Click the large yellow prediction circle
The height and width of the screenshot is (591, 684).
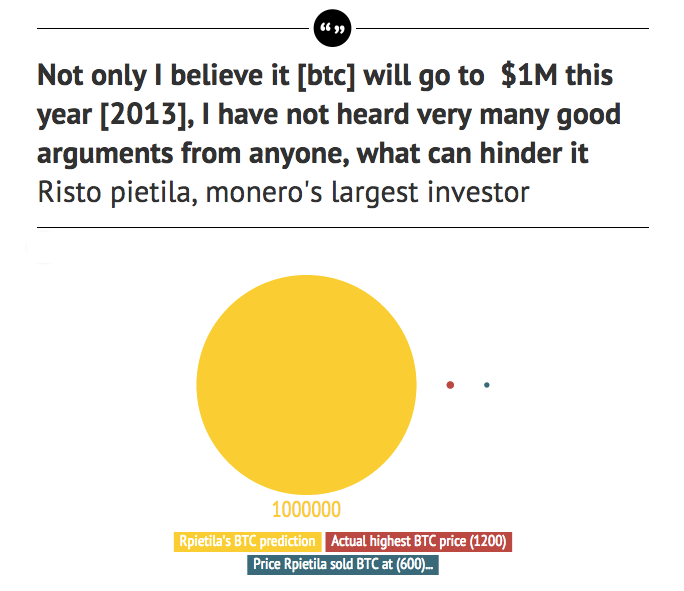pyautogui.click(x=306, y=385)
